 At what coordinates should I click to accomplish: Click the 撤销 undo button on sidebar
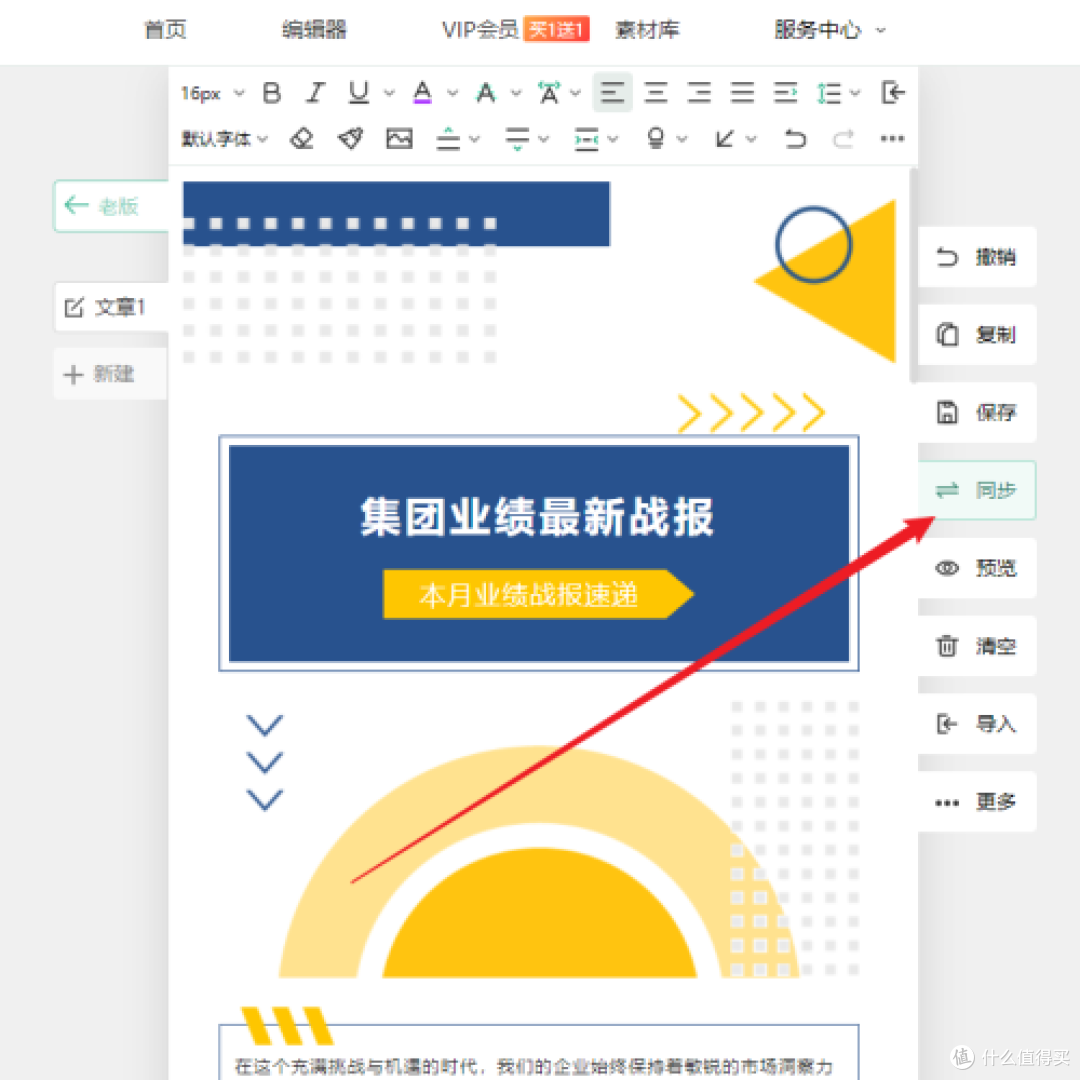click(977, 257)
